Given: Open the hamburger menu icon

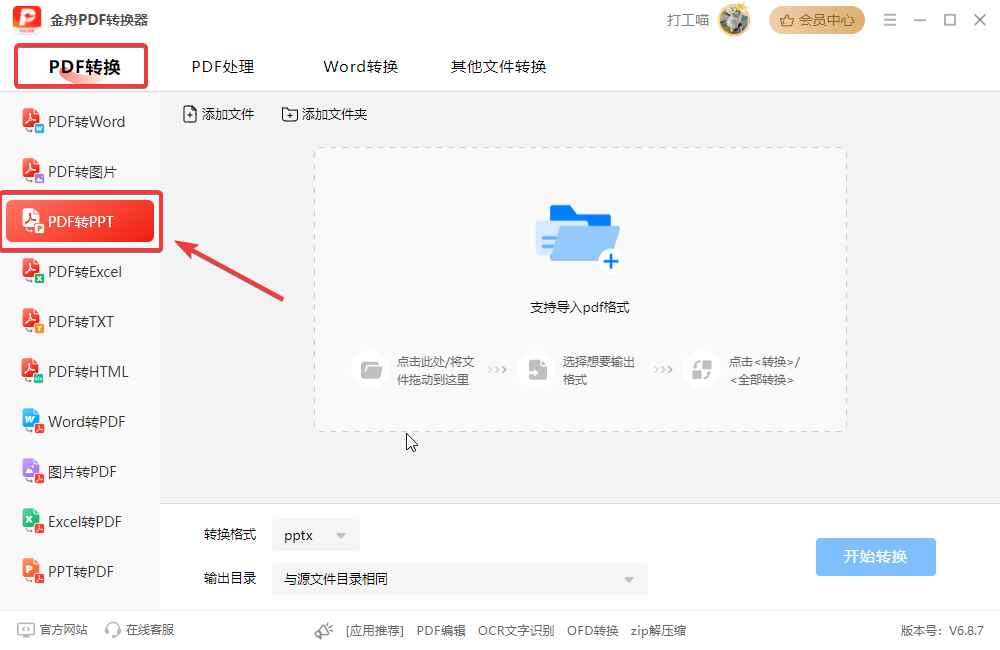Looking at the screenshot, I should [x=890, y=20].
